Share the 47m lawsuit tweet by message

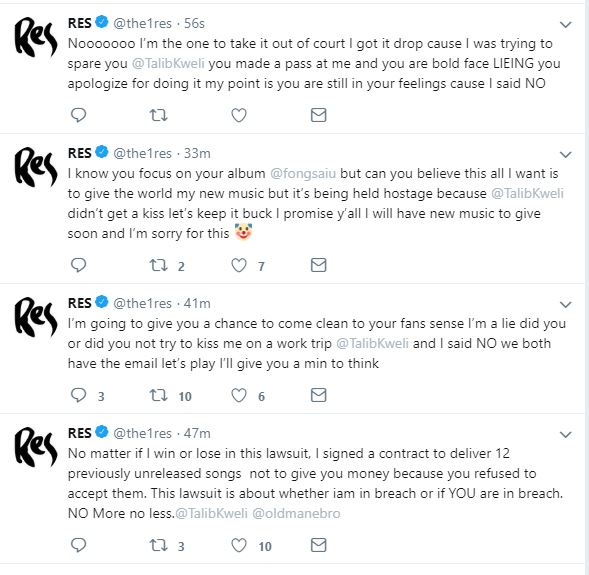[x=319, y=545]
